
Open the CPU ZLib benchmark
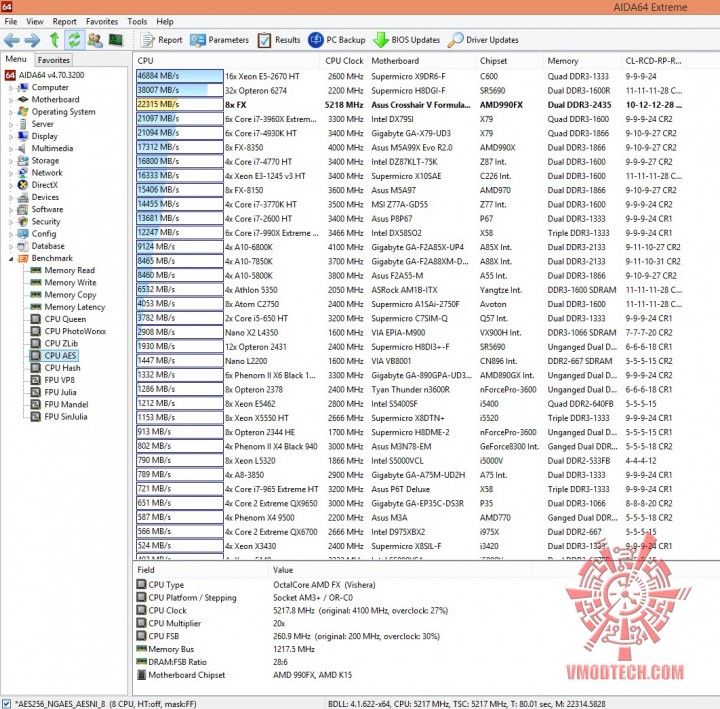[x=61, y=343]
